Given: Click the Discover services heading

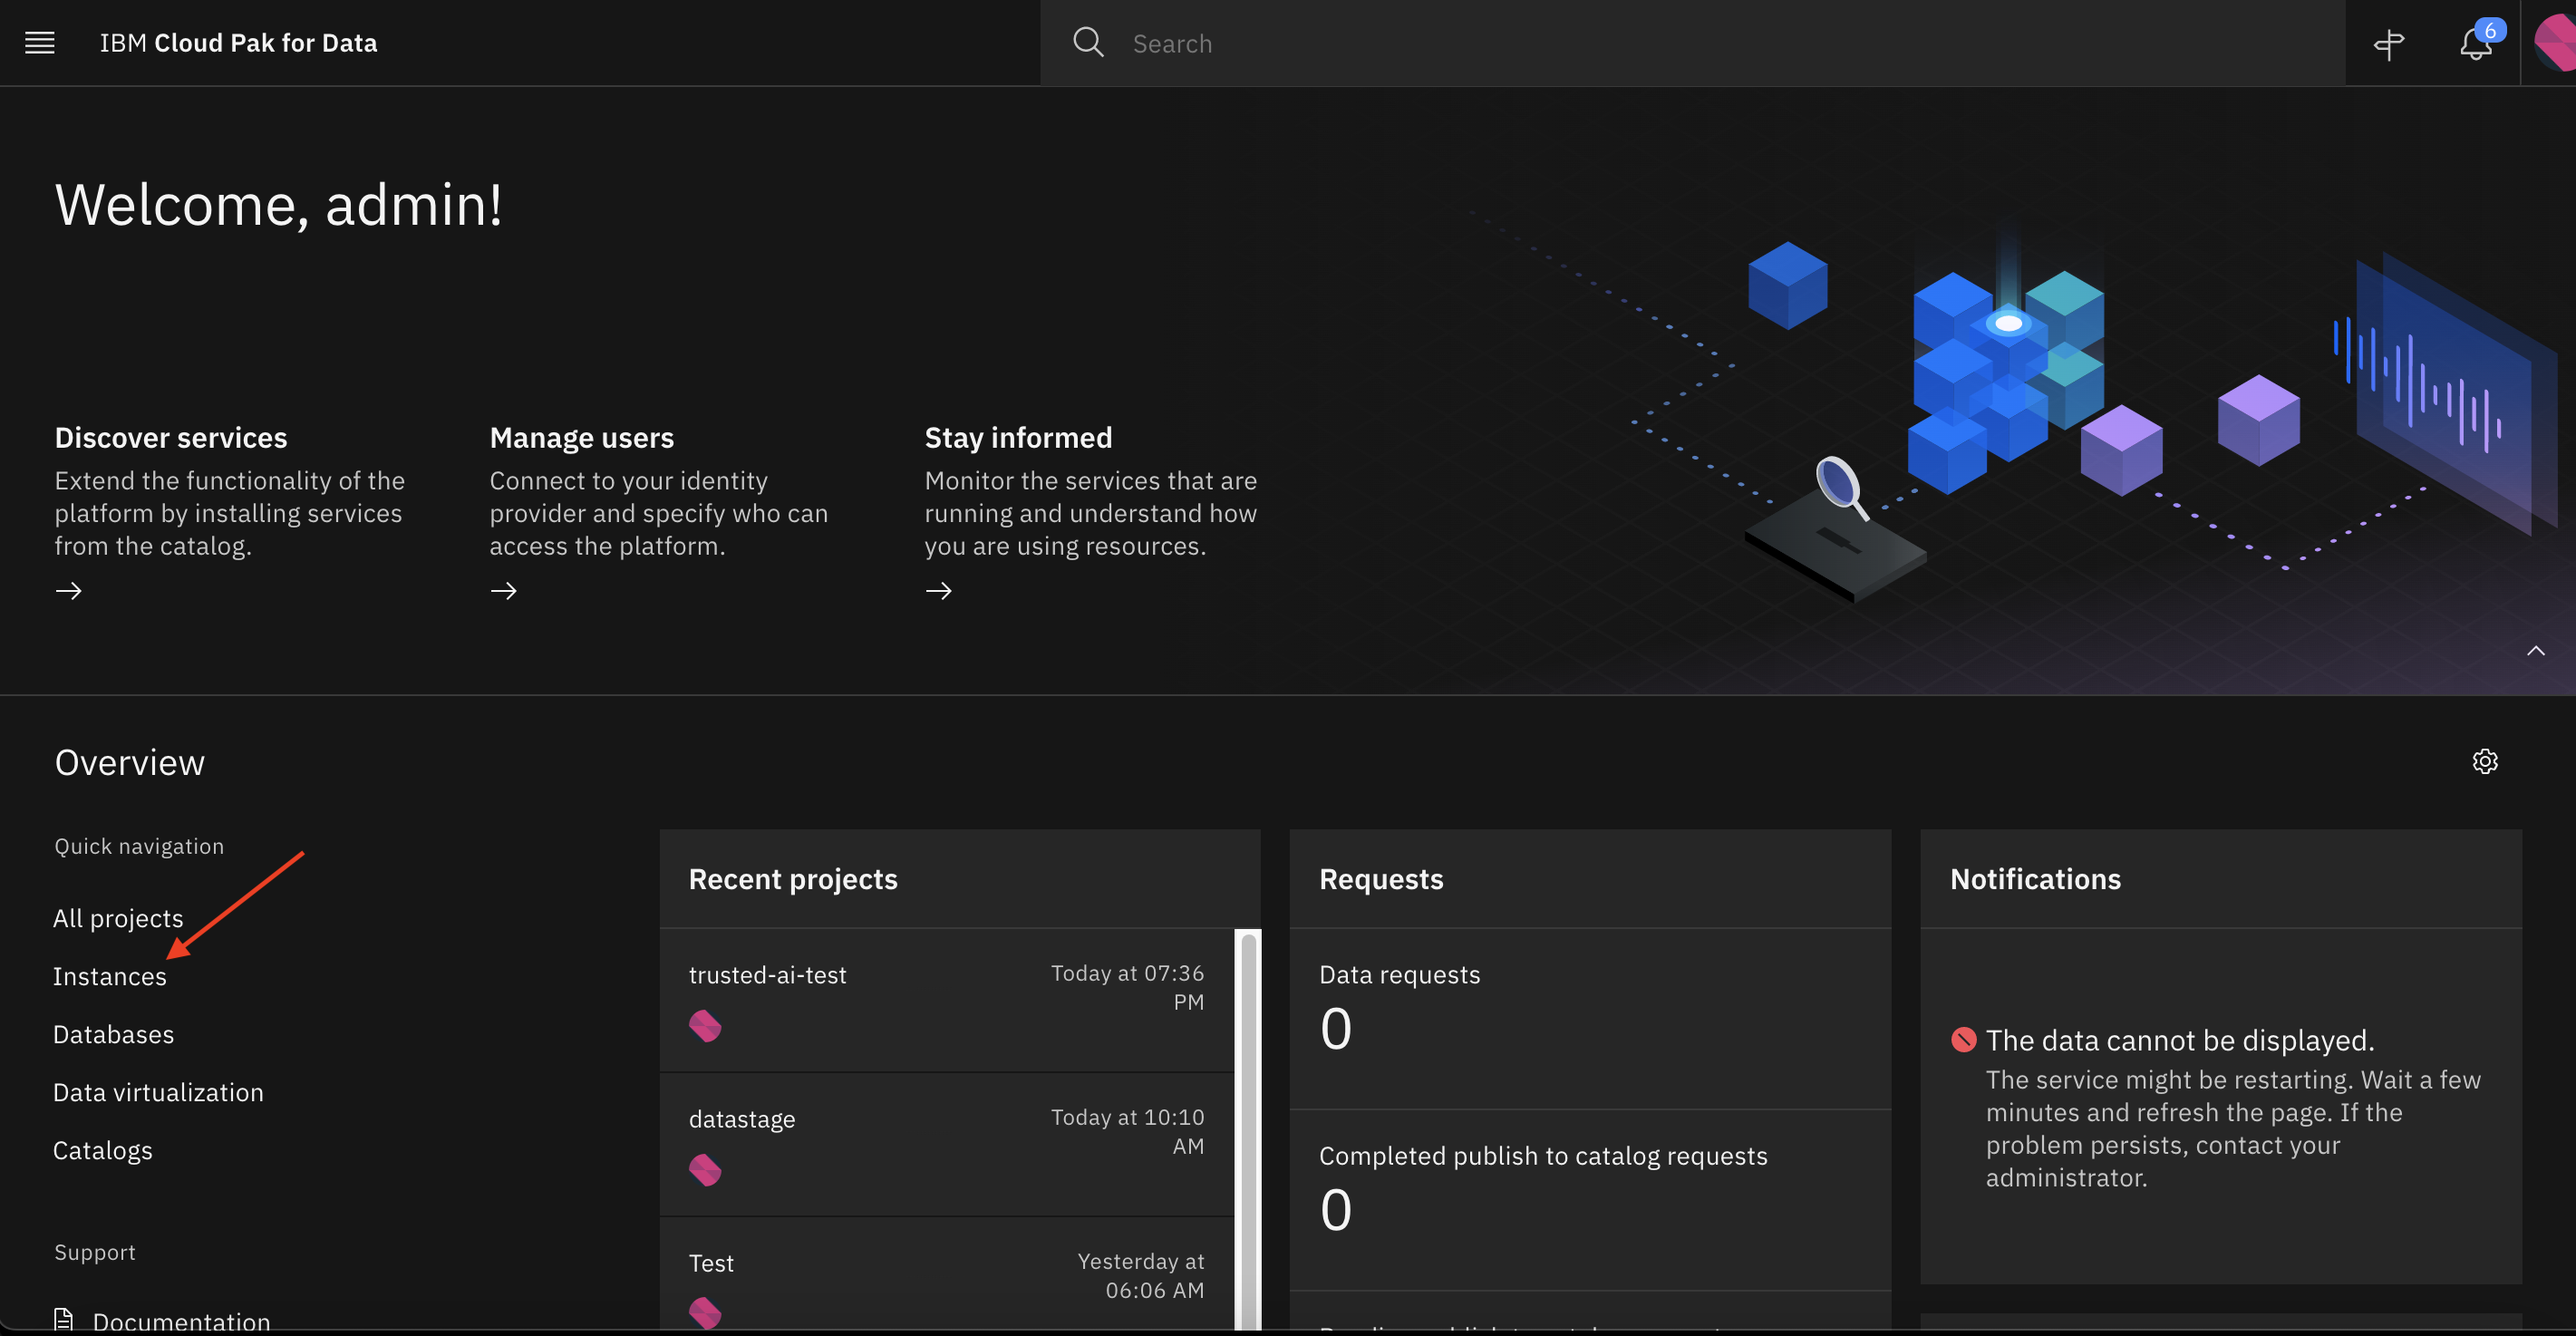Looking at the screenshot, I should [x=171, y=438].
